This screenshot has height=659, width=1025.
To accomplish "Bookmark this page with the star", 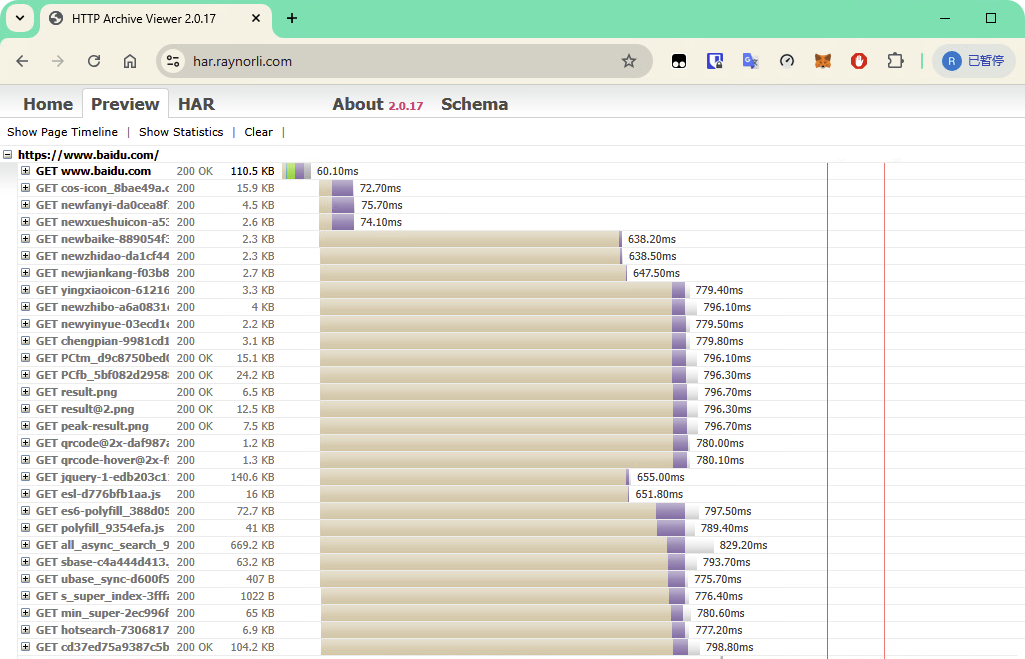I will pos(629,61).
